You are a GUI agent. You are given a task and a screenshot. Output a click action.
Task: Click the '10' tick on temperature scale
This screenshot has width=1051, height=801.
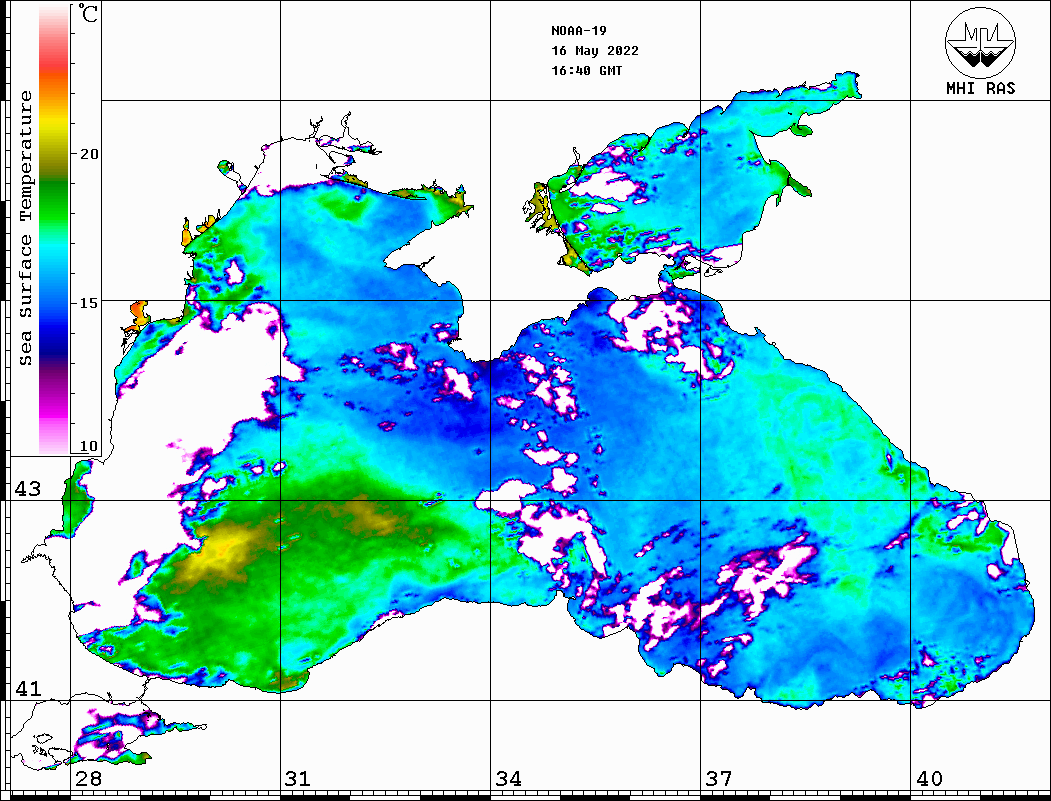click(x=88, y=446)
